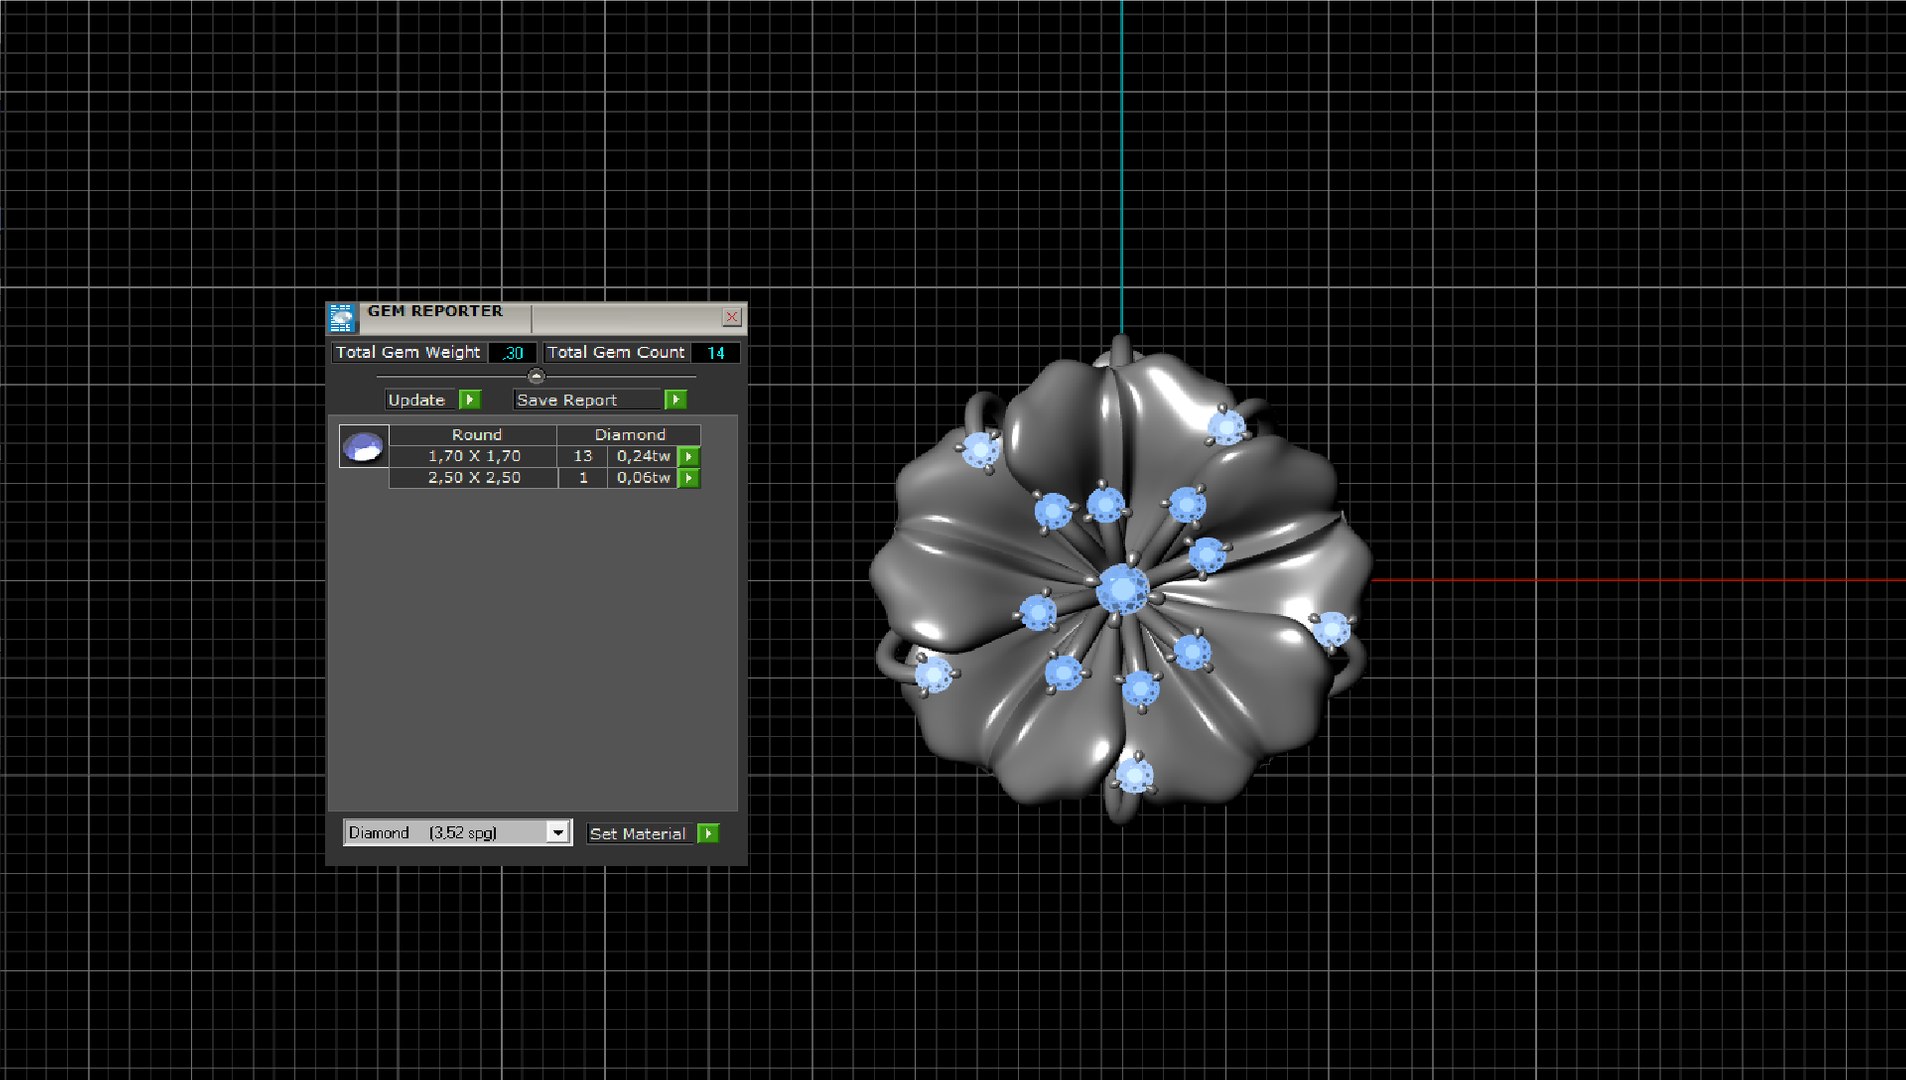This screenshot has width=1906, height=1080.
Task: Click the Total Gem Count value field
Action: coord(715,353)
